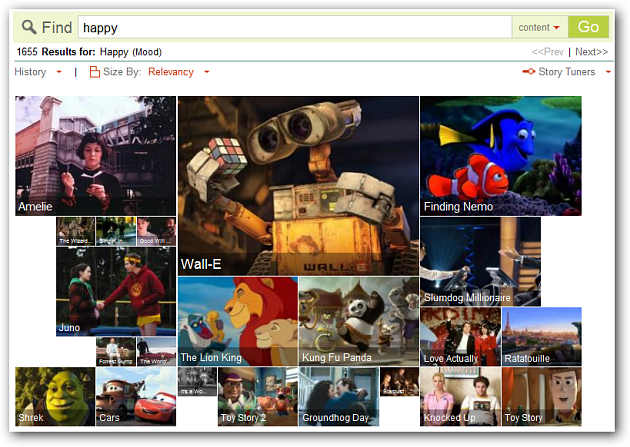This screenshot has width=630, height=447.
Task: Go to next results with Next>>
Action: (x=591, y=52)
